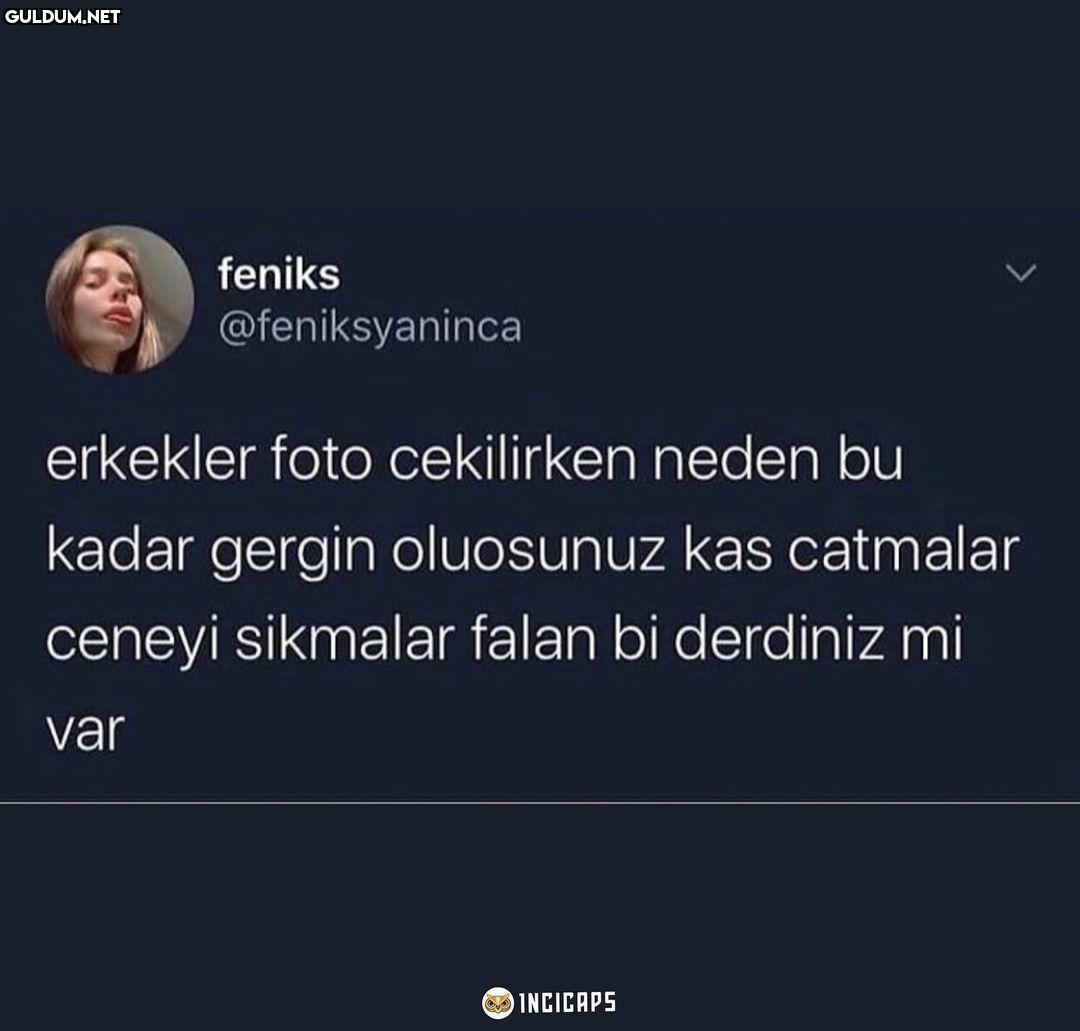Click the words "neden bu" in the tweet
The width and height of the screenshot is (1080, 1031).
(778, 459)
